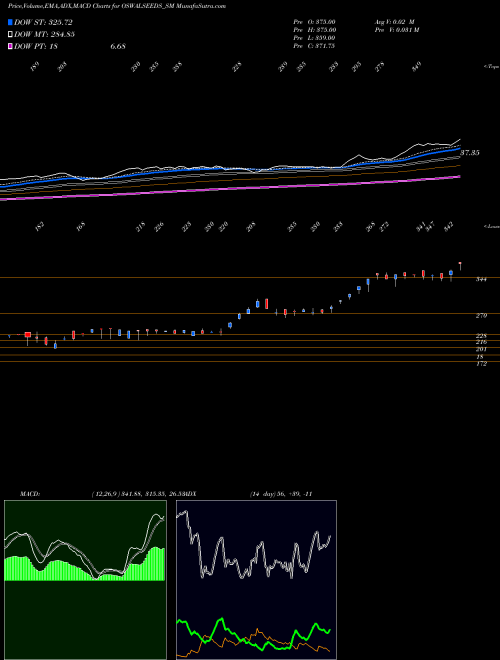500x660 pixels.
Task: Click the white DOW MT legend swatch
Action: click(10, 35)
